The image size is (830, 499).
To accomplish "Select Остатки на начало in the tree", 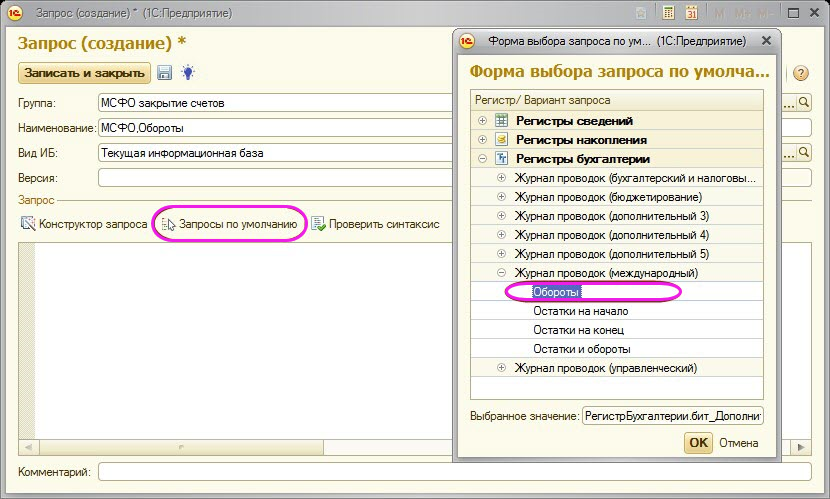I will [580, 311].
